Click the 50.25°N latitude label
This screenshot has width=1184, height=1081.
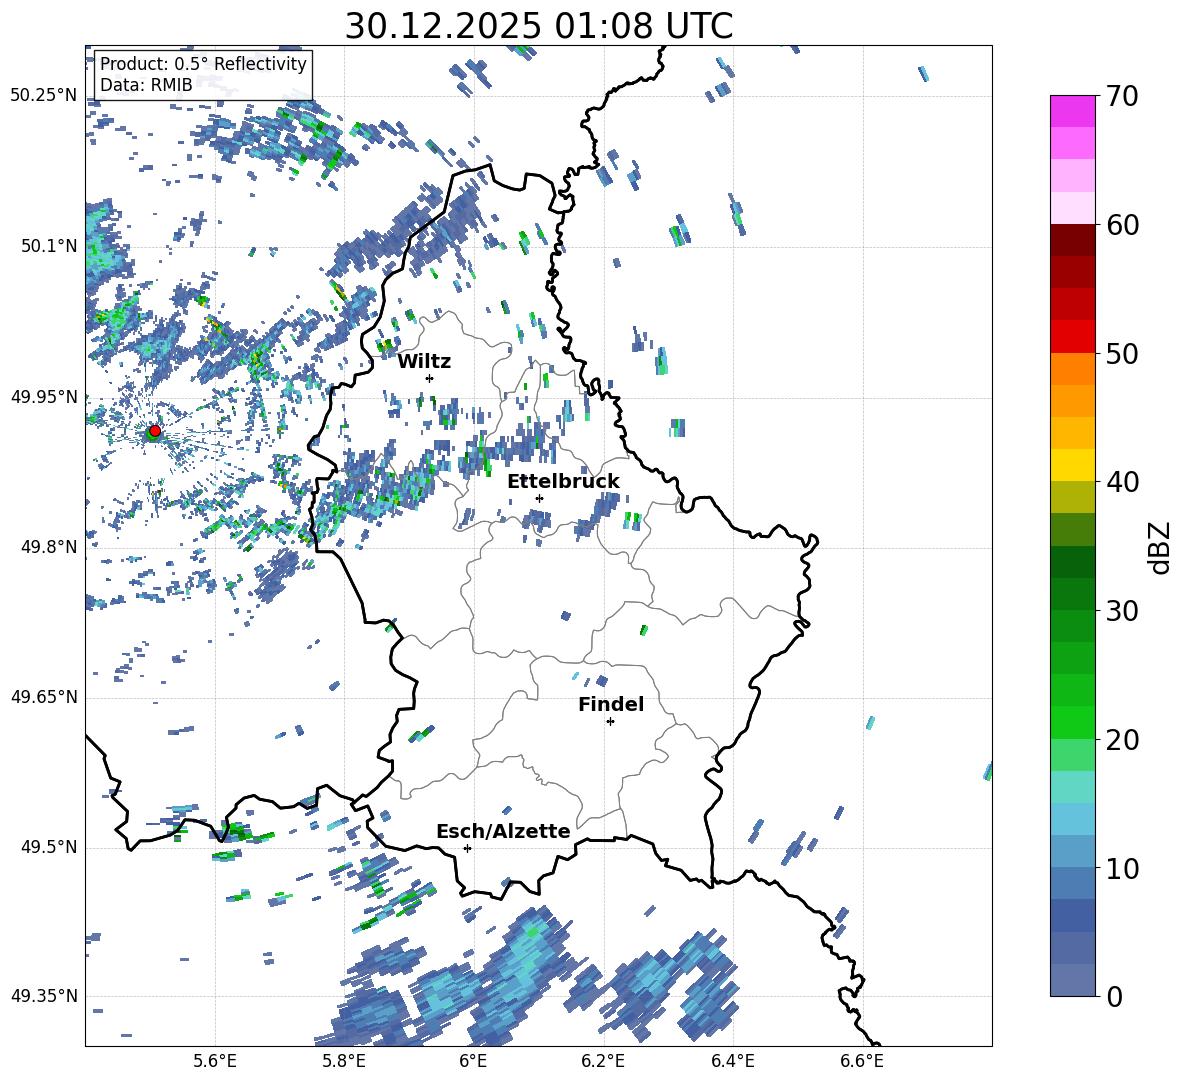tap(44, 96)
